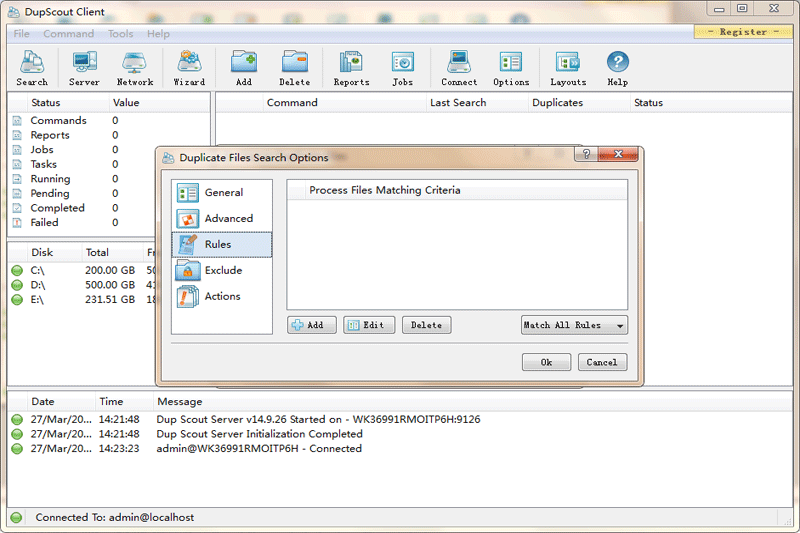Open the Command menu
The height and width of the screenshot is (533, 800).
tap(68, 34)
